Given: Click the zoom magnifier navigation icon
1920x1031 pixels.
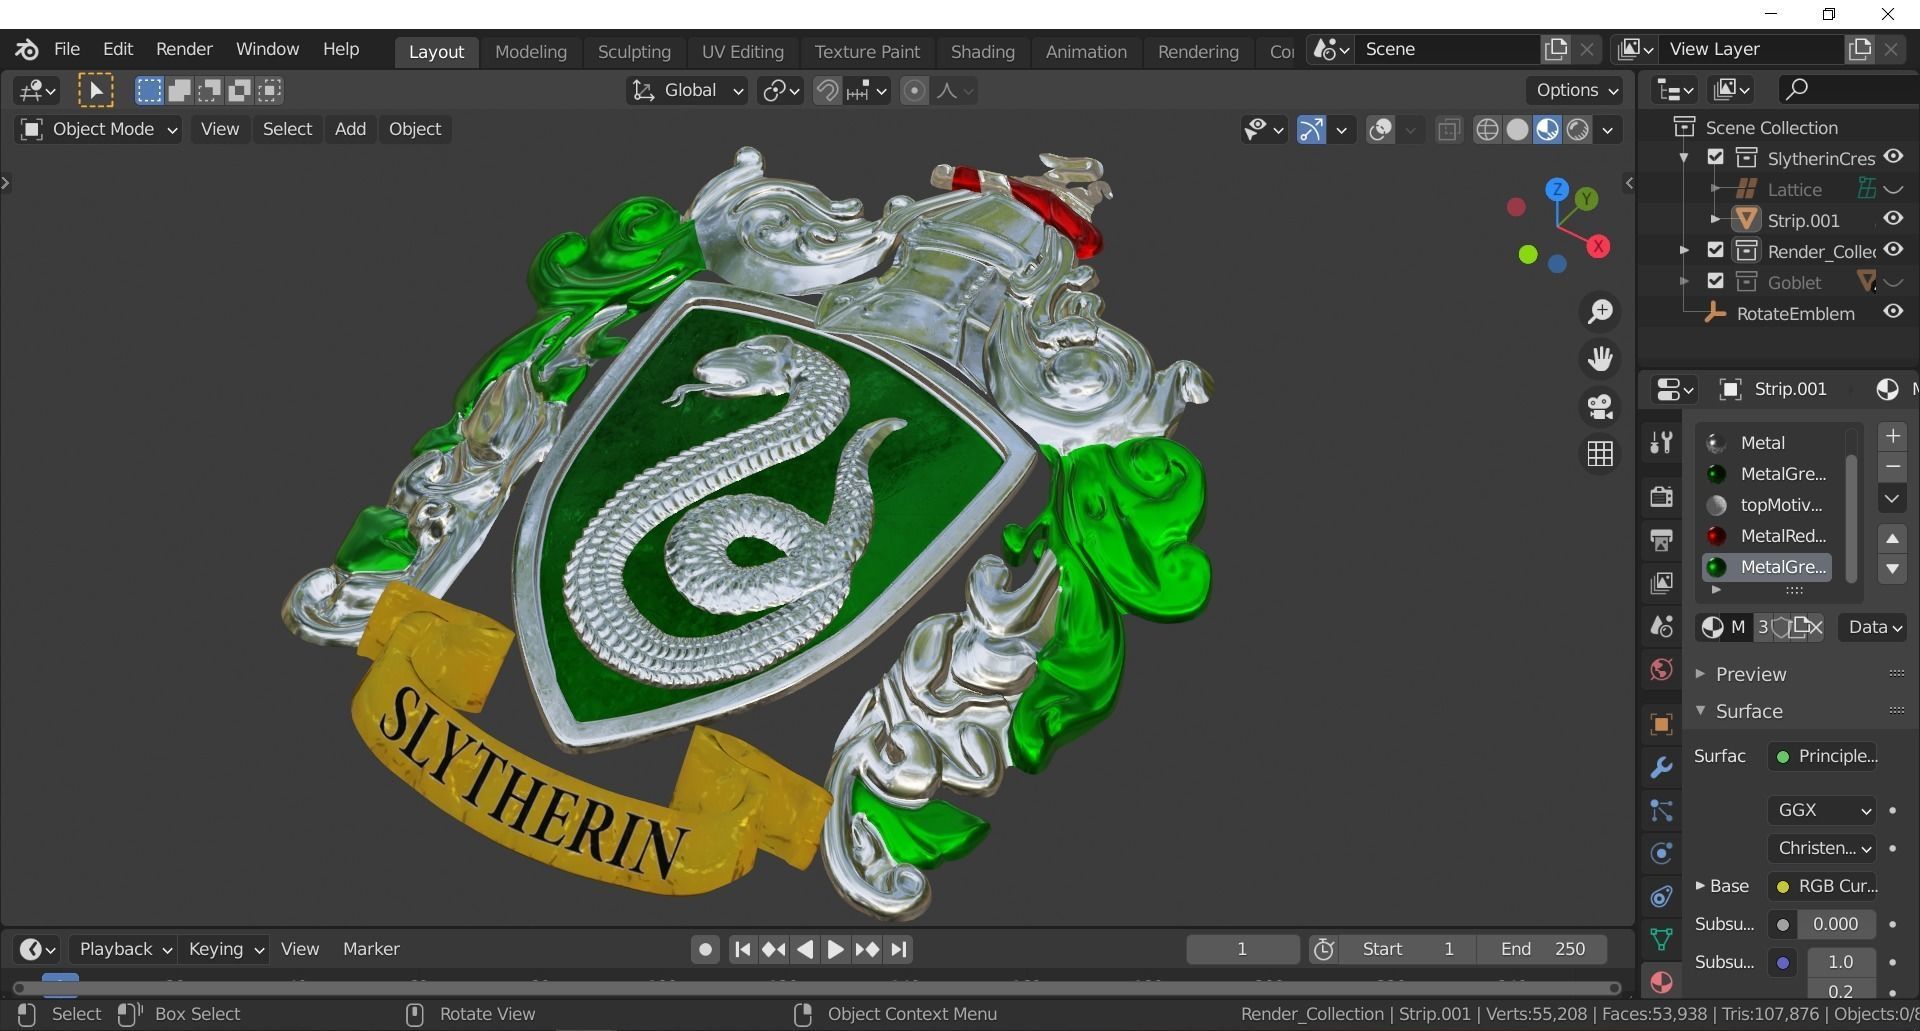Looking at the screenshot, I should tap(1600, 312).
